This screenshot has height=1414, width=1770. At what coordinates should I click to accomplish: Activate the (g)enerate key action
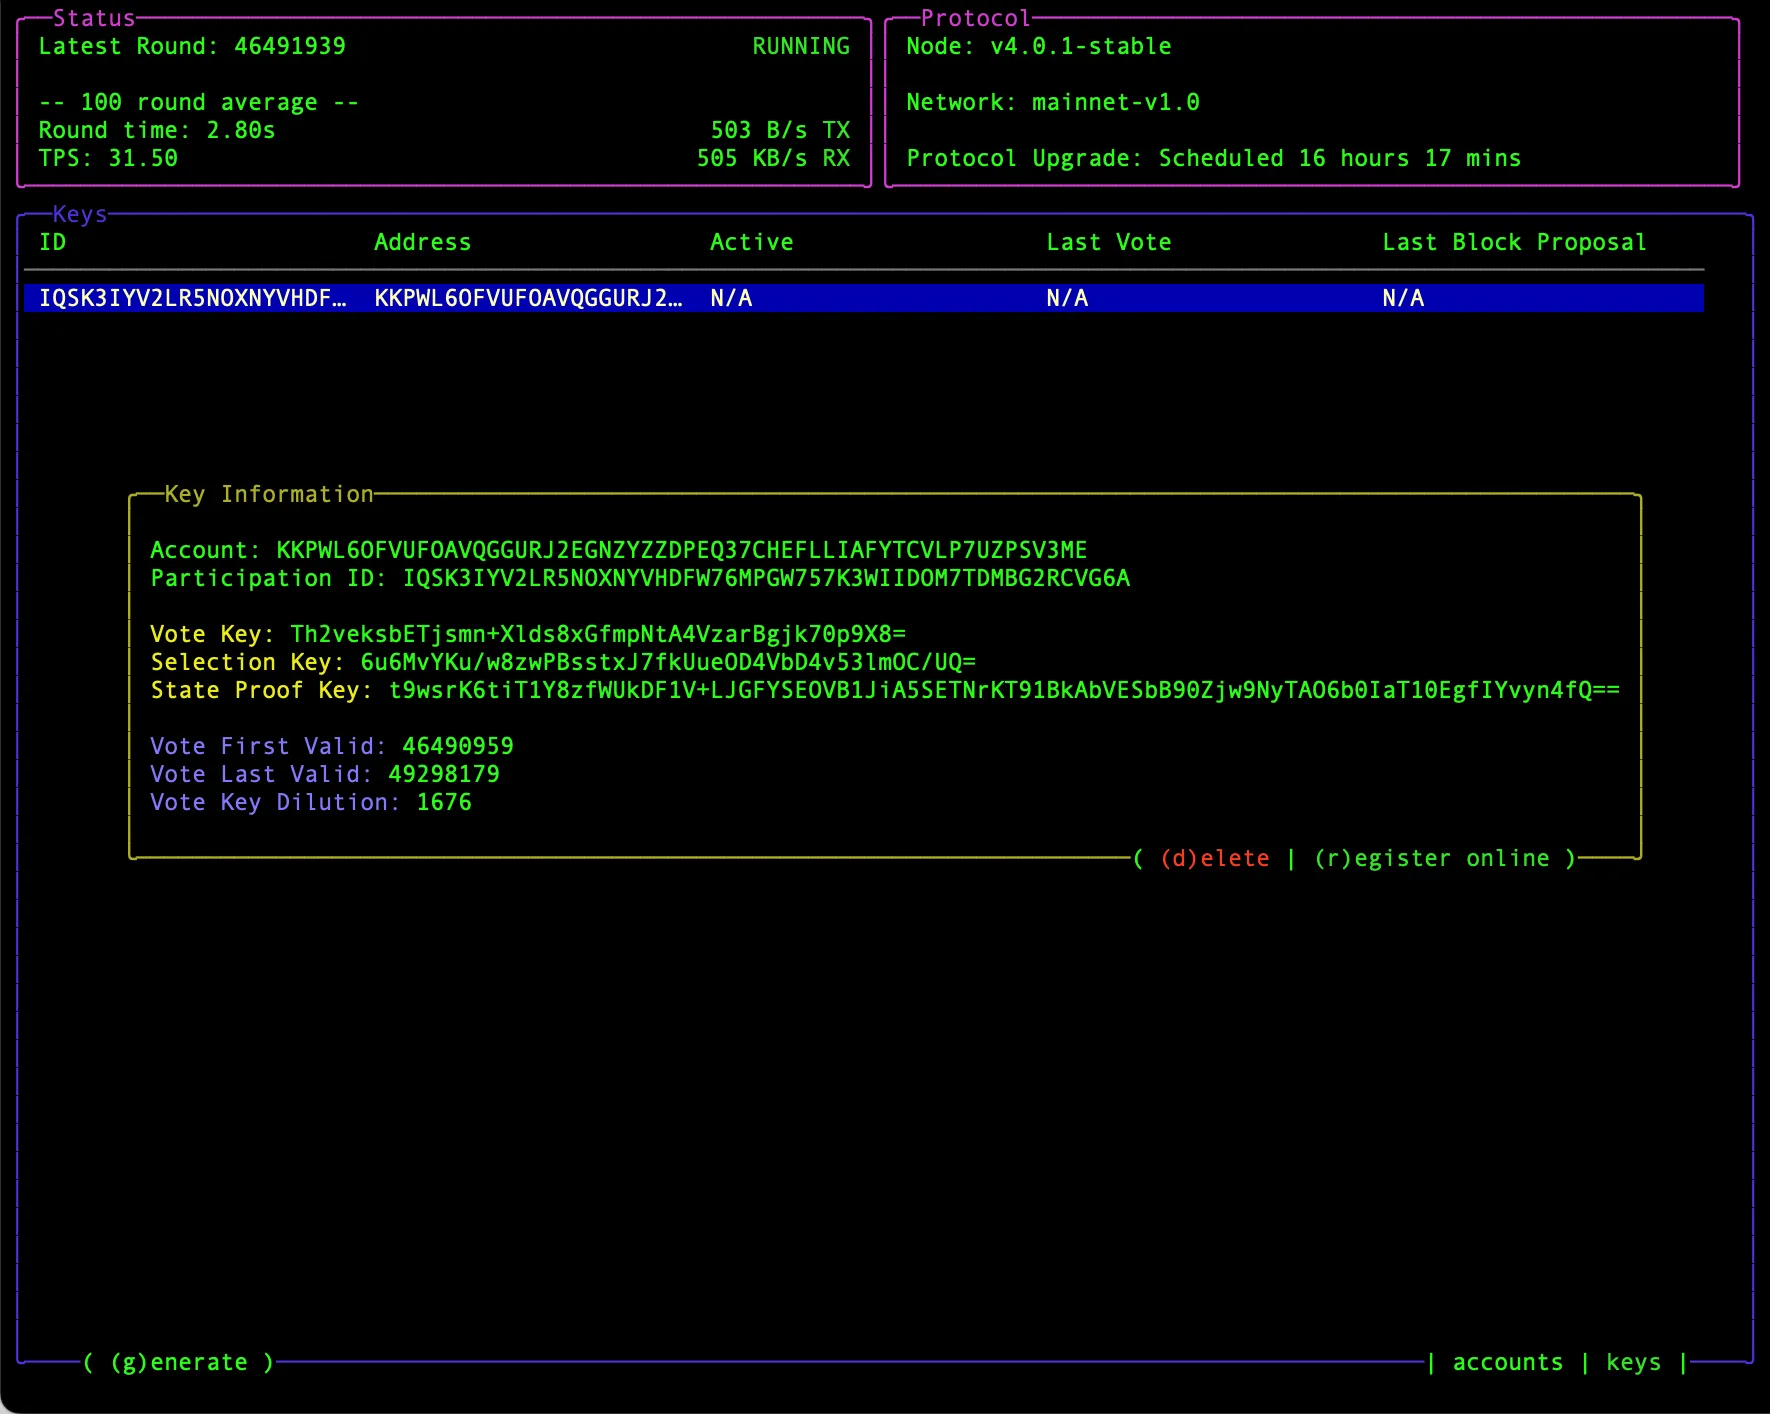(x=180, y=1362)
